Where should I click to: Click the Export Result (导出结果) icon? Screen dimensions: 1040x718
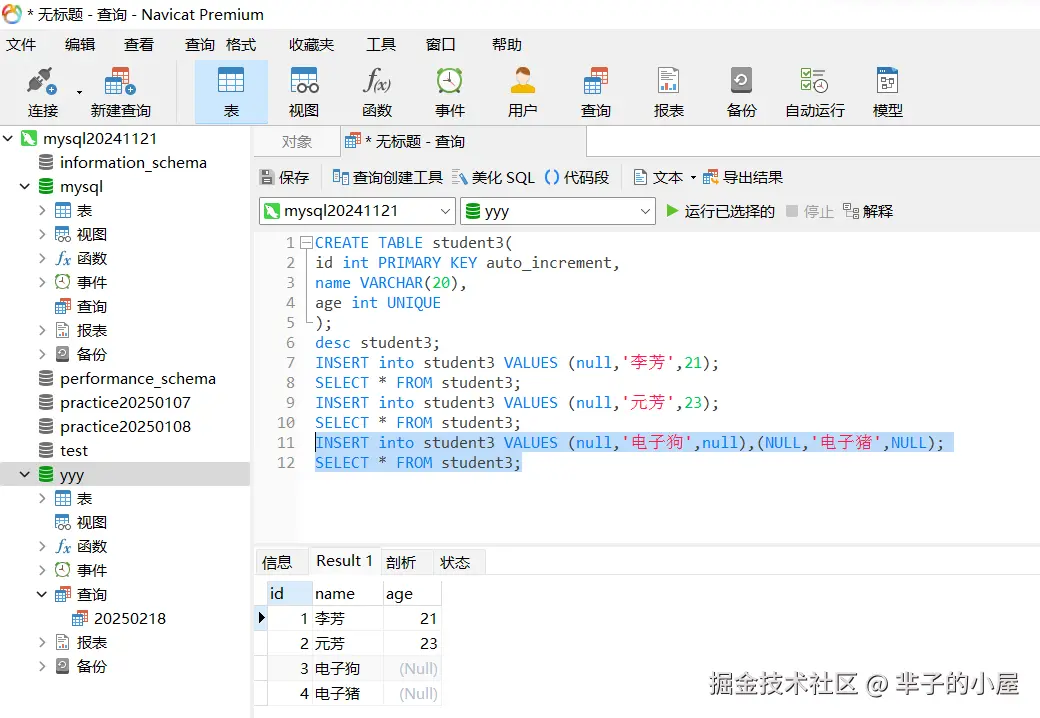click(710, 177)
